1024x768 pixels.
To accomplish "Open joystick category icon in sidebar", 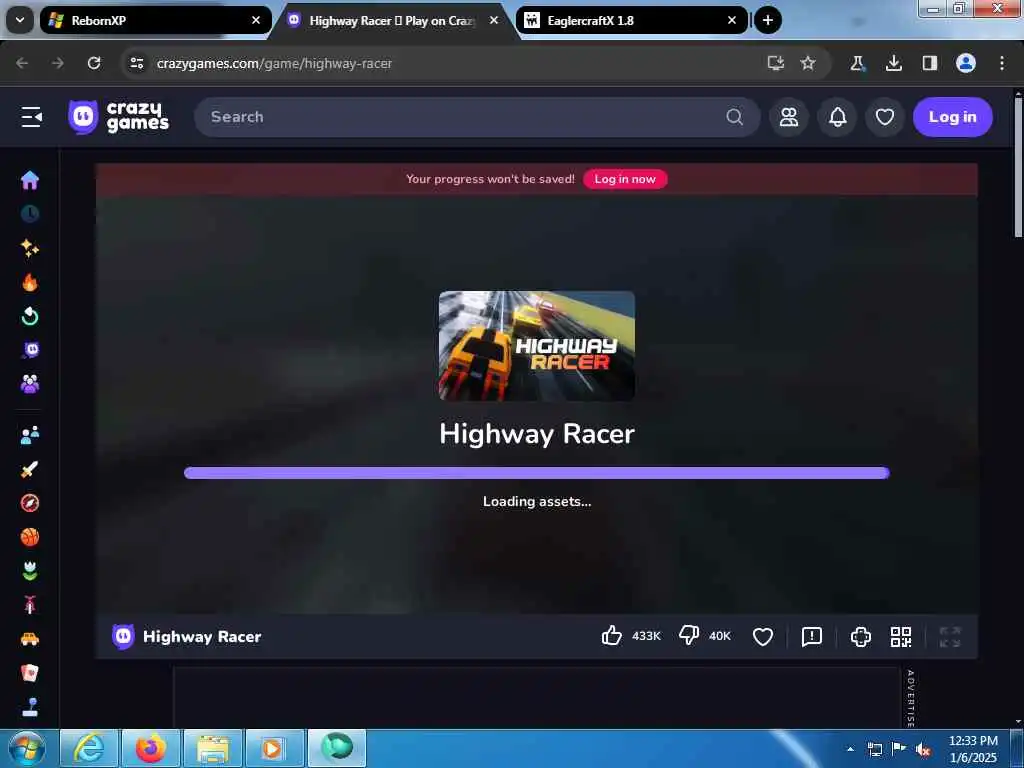I will tap(29, 707).
